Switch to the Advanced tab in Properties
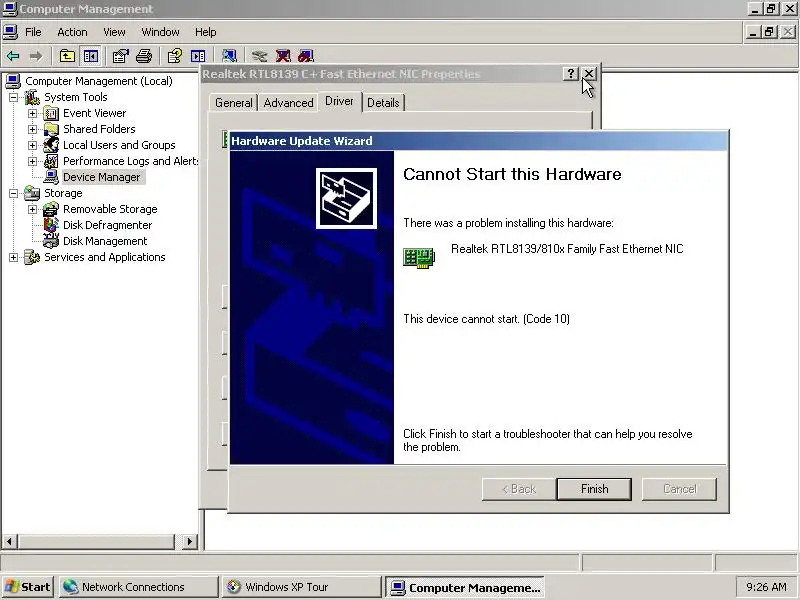The width and height of the screenshot is (800, 600). click(x=288, y=103)
